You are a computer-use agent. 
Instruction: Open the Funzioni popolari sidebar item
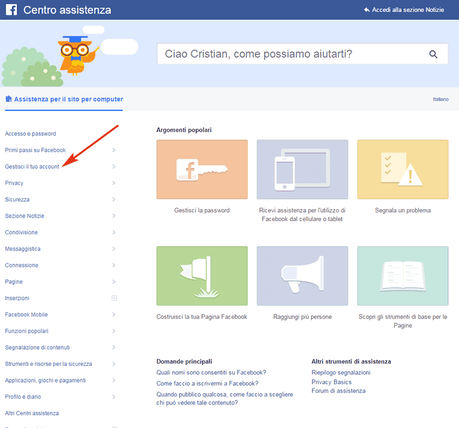[x=27, y=331]
